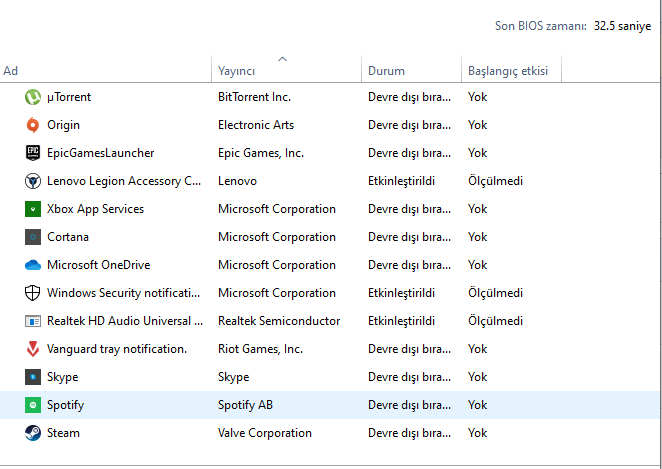
Task: Select the Vanguard tray notification name
Action: (x=117, y=349)
